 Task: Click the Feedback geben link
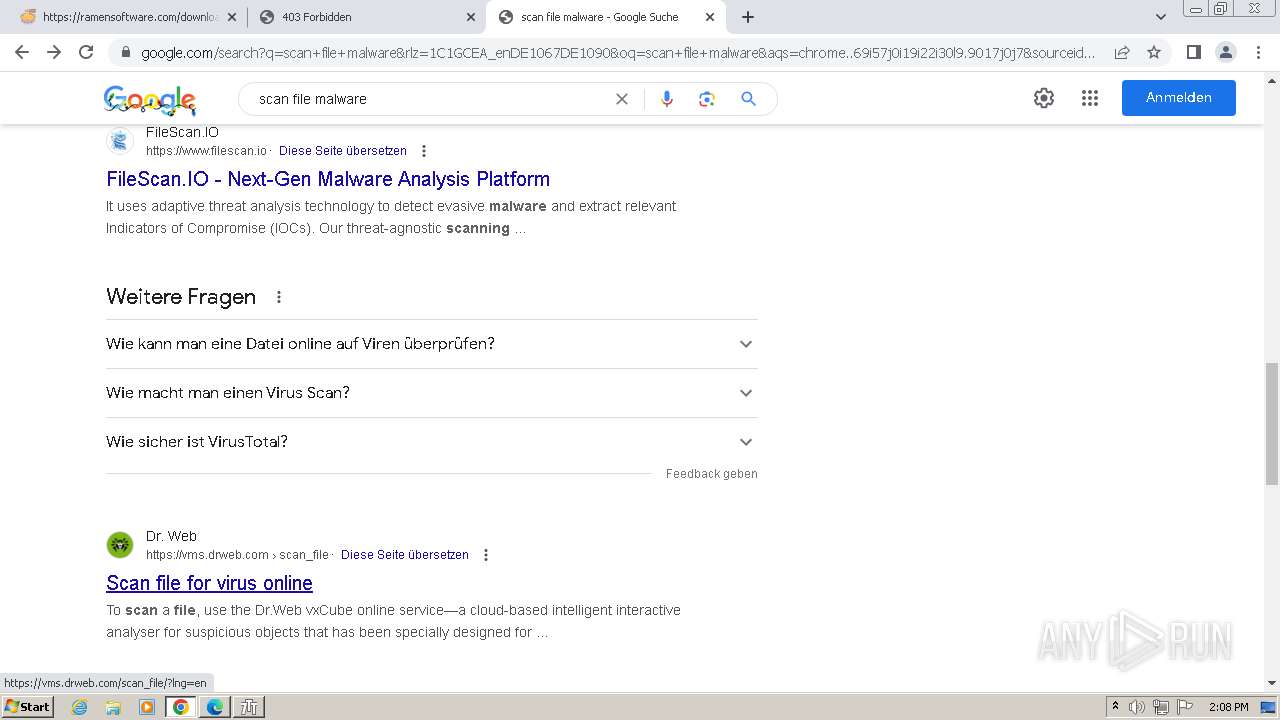pyautogui.click(x=712, y=474)
